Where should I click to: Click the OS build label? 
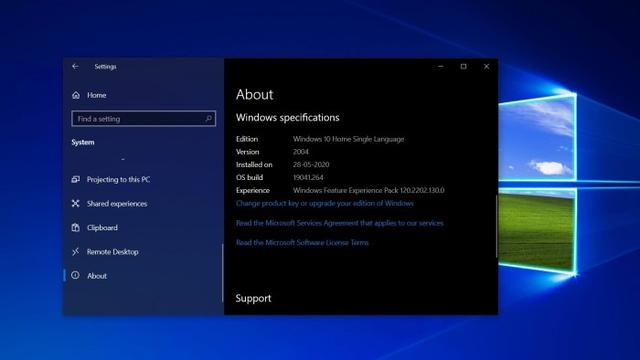click(249, 178)
